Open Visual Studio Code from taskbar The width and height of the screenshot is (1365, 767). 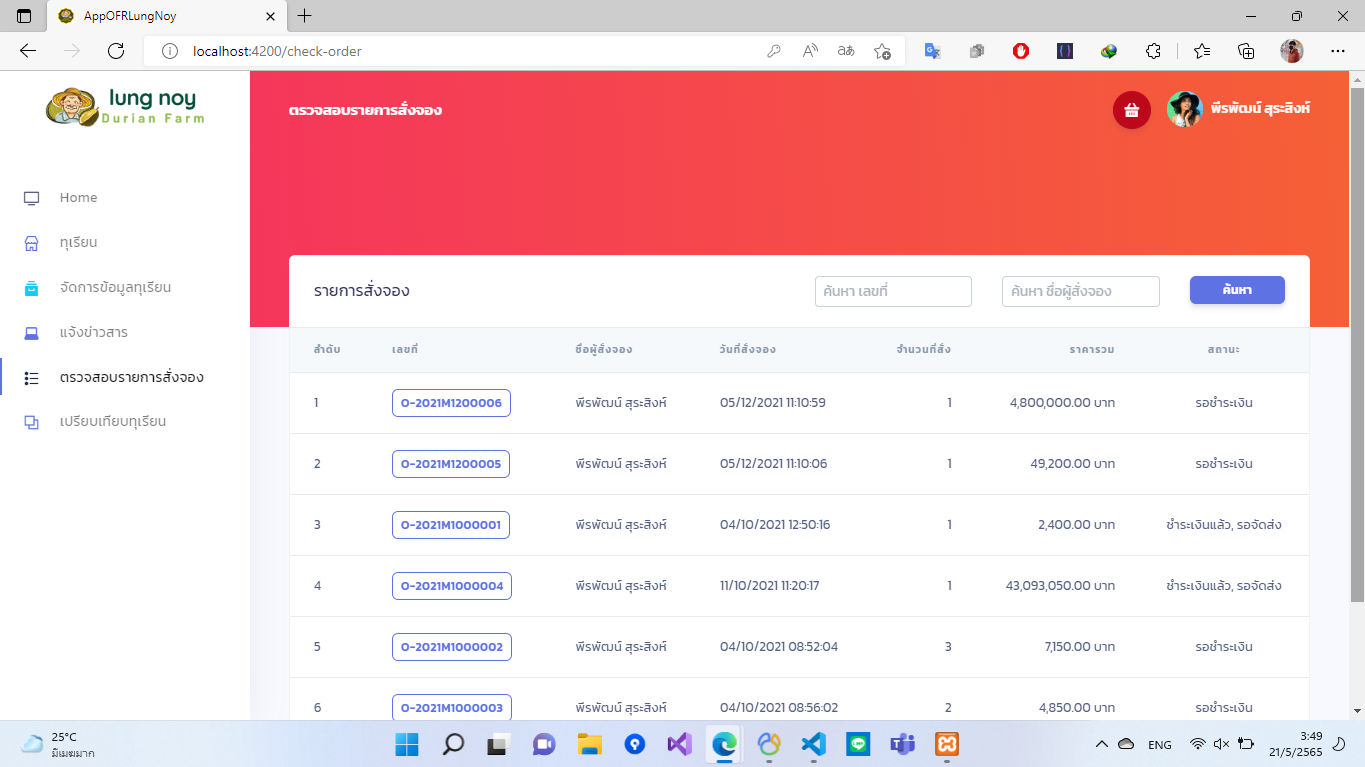click(x=813, y=744)
